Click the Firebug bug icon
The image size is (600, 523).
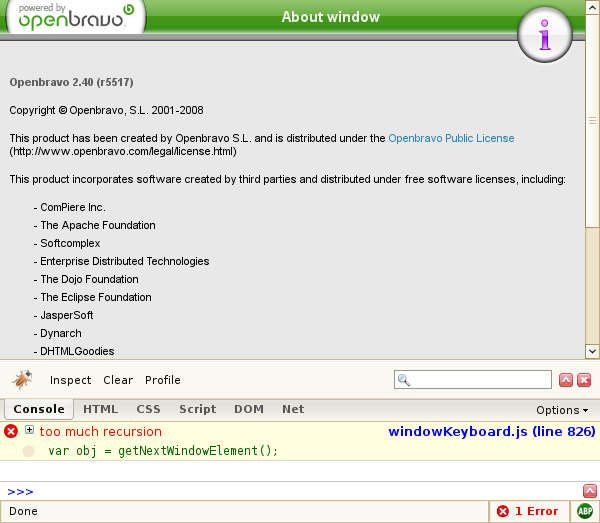coord(22,380)
